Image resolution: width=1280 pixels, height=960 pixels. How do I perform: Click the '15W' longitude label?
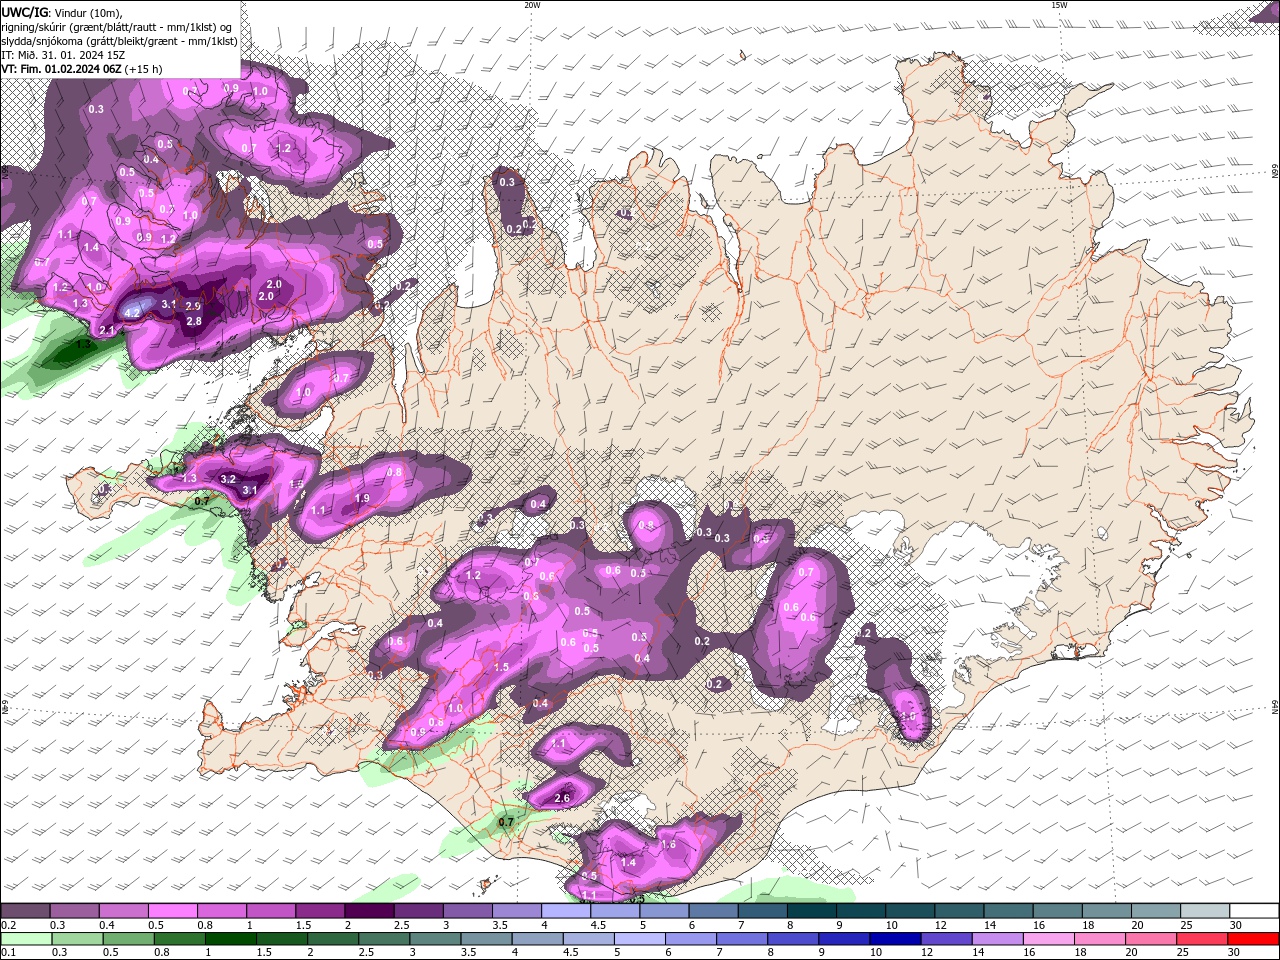click(x=1059, y=5)
